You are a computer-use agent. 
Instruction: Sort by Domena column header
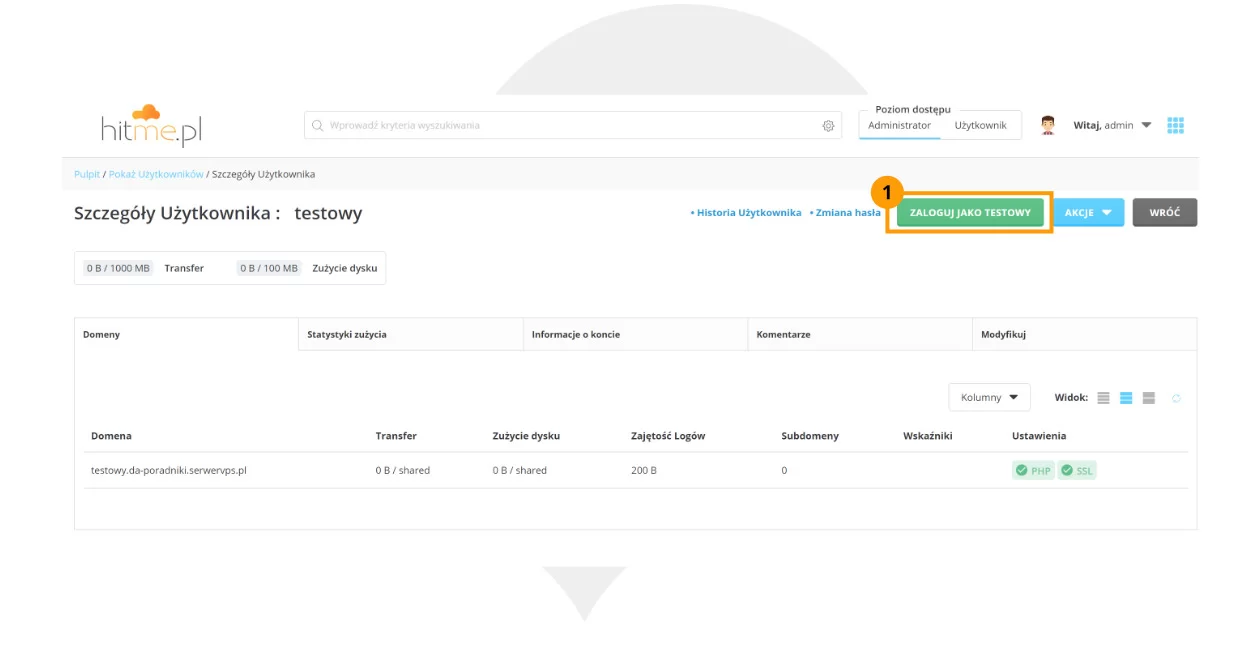click(x=111, y=436)
